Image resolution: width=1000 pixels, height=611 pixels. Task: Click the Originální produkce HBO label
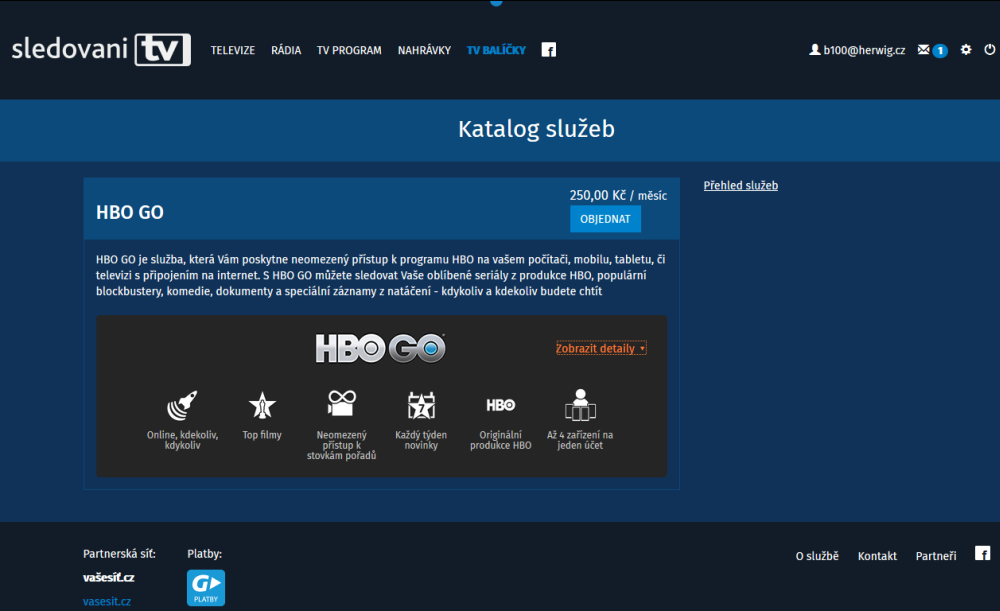(x=501, y=440)
